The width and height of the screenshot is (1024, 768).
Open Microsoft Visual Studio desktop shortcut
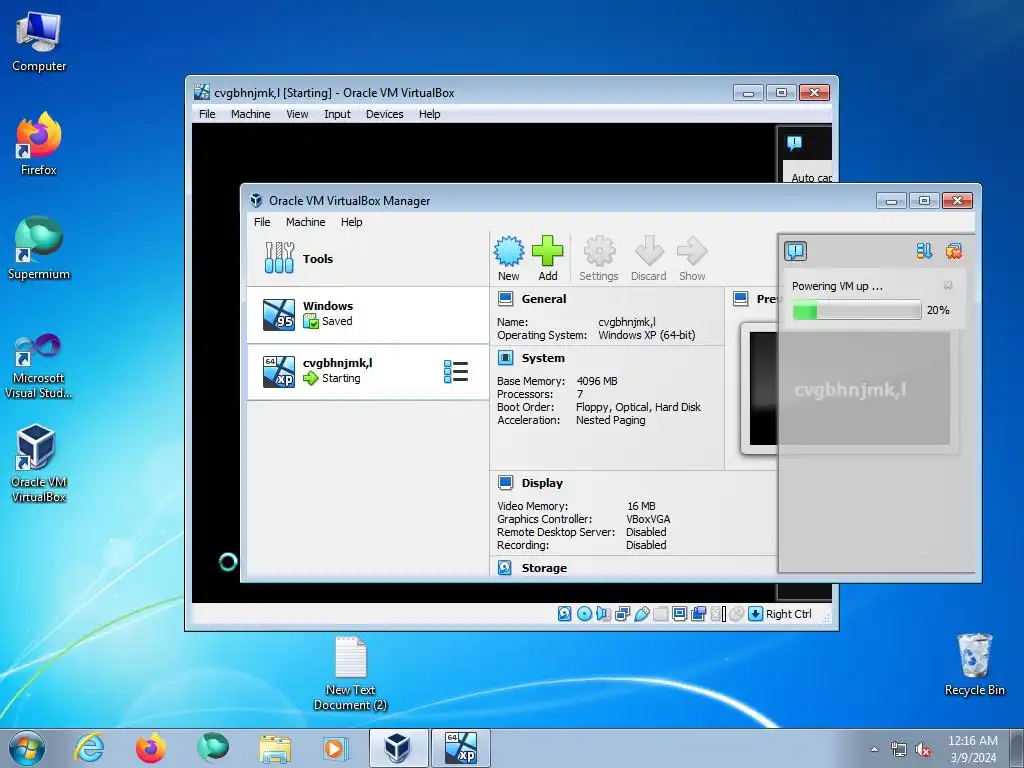(x=39, y=366)
